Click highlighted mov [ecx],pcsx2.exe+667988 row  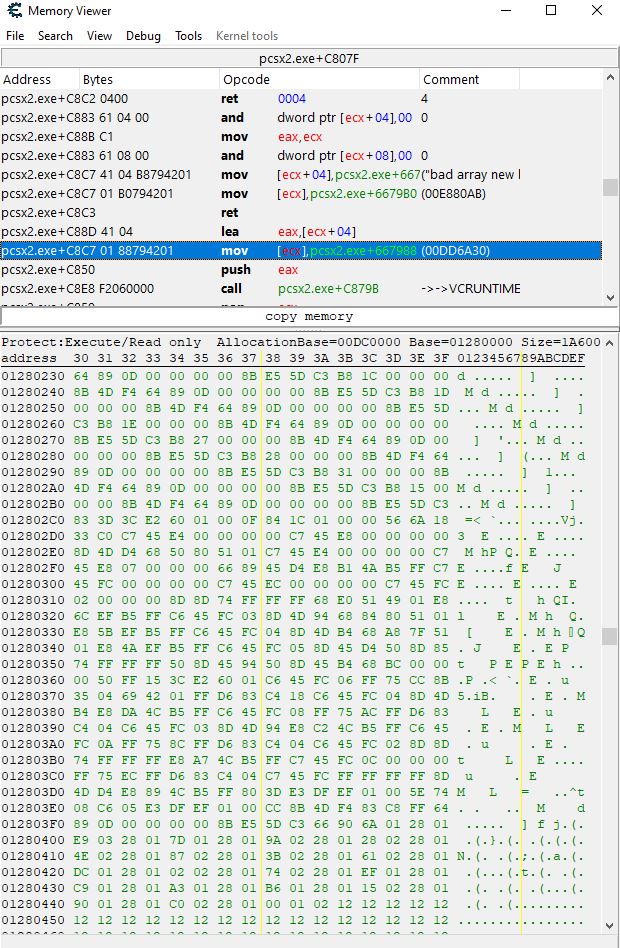click(301, 250)
